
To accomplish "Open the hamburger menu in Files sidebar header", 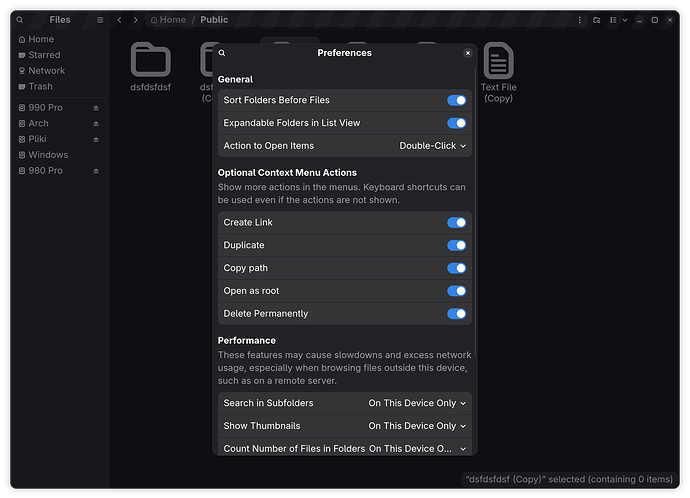I will click(100, 20).
